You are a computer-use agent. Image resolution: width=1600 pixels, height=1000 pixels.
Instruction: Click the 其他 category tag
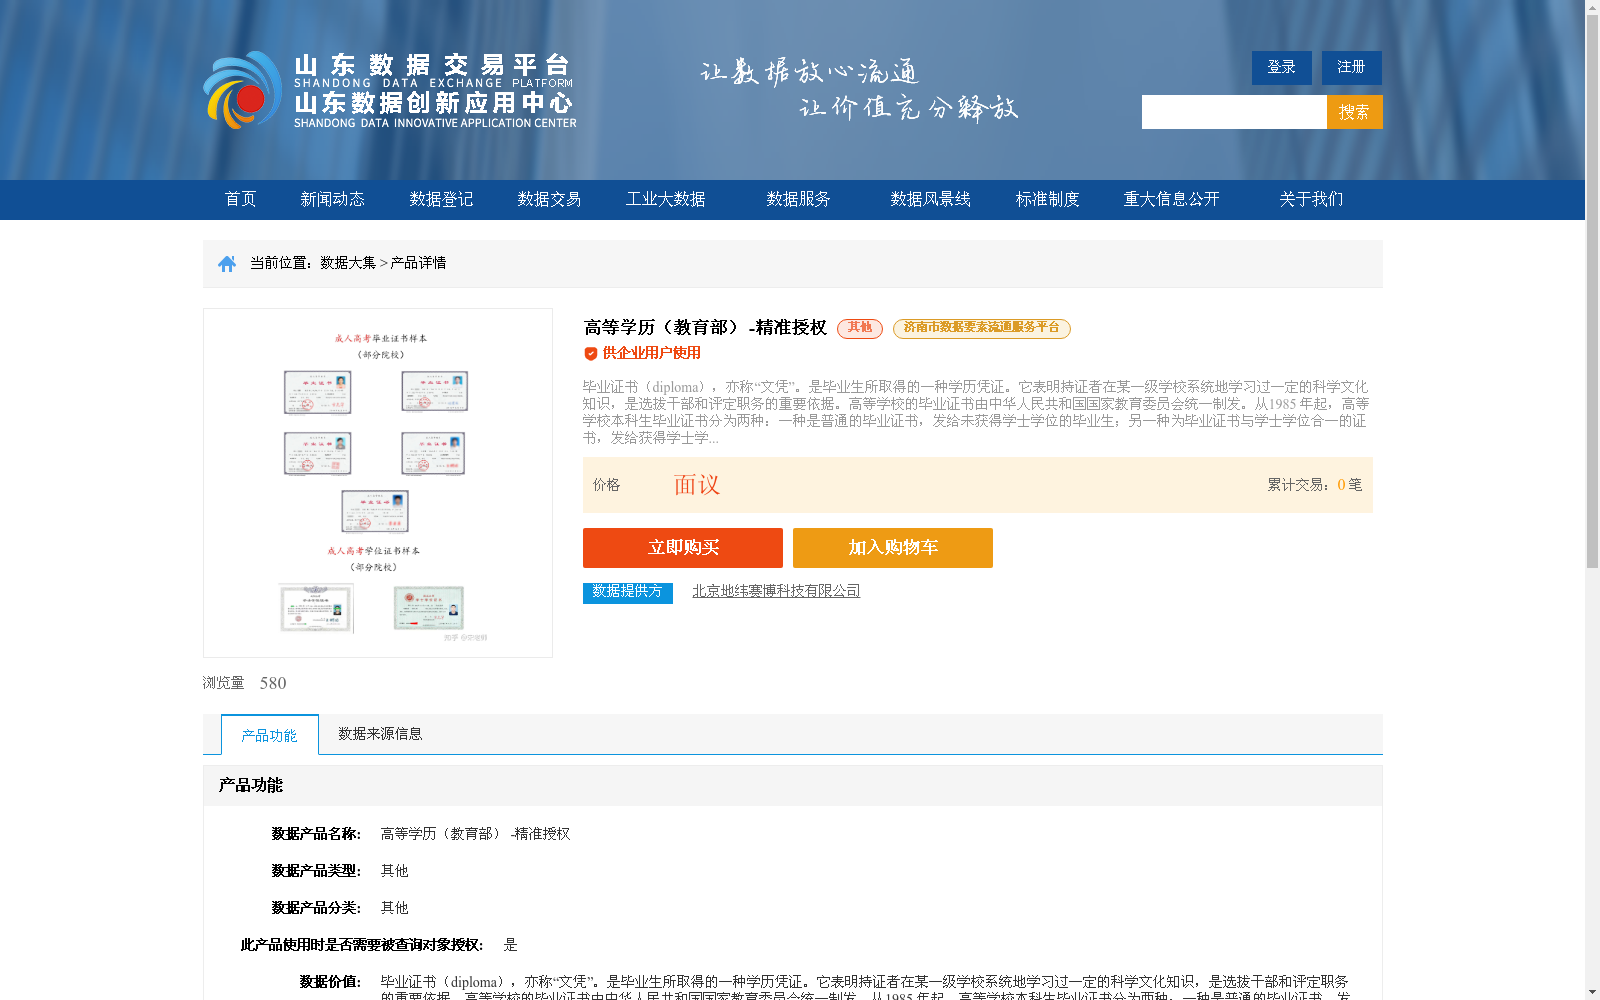pos(860,328)
